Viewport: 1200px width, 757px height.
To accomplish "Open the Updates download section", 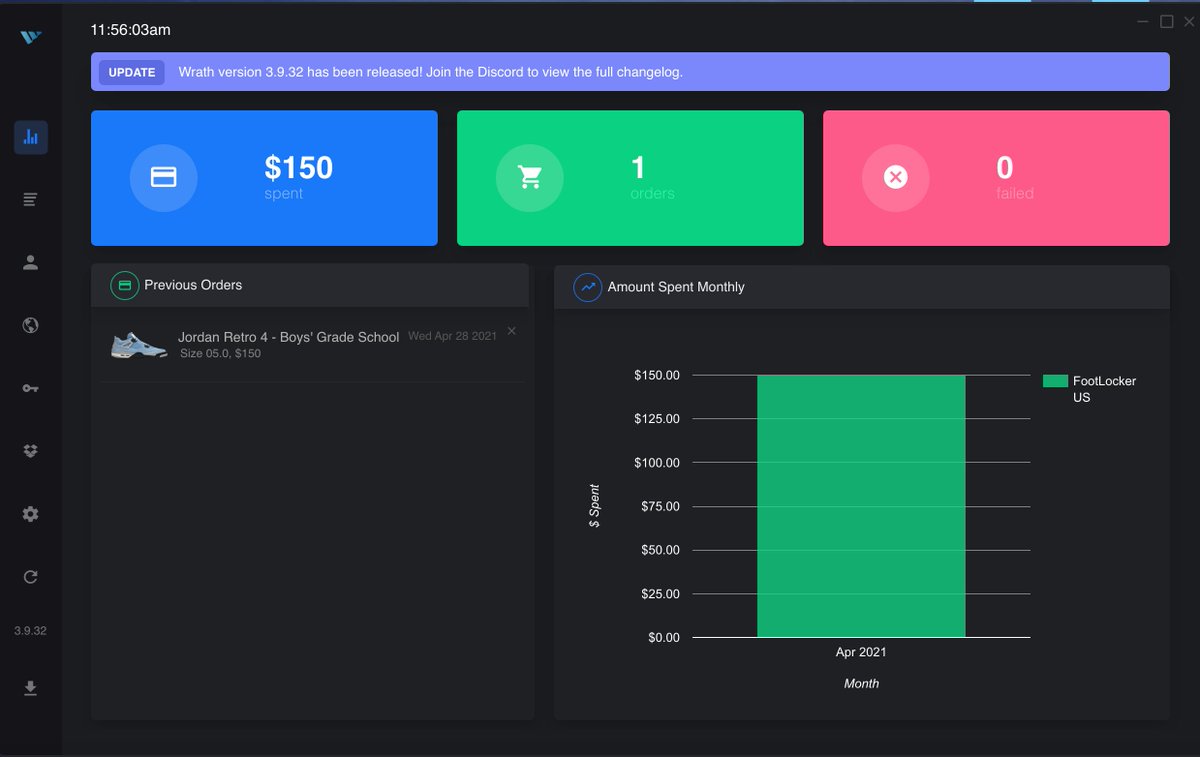I will click(x=30, y=688).
